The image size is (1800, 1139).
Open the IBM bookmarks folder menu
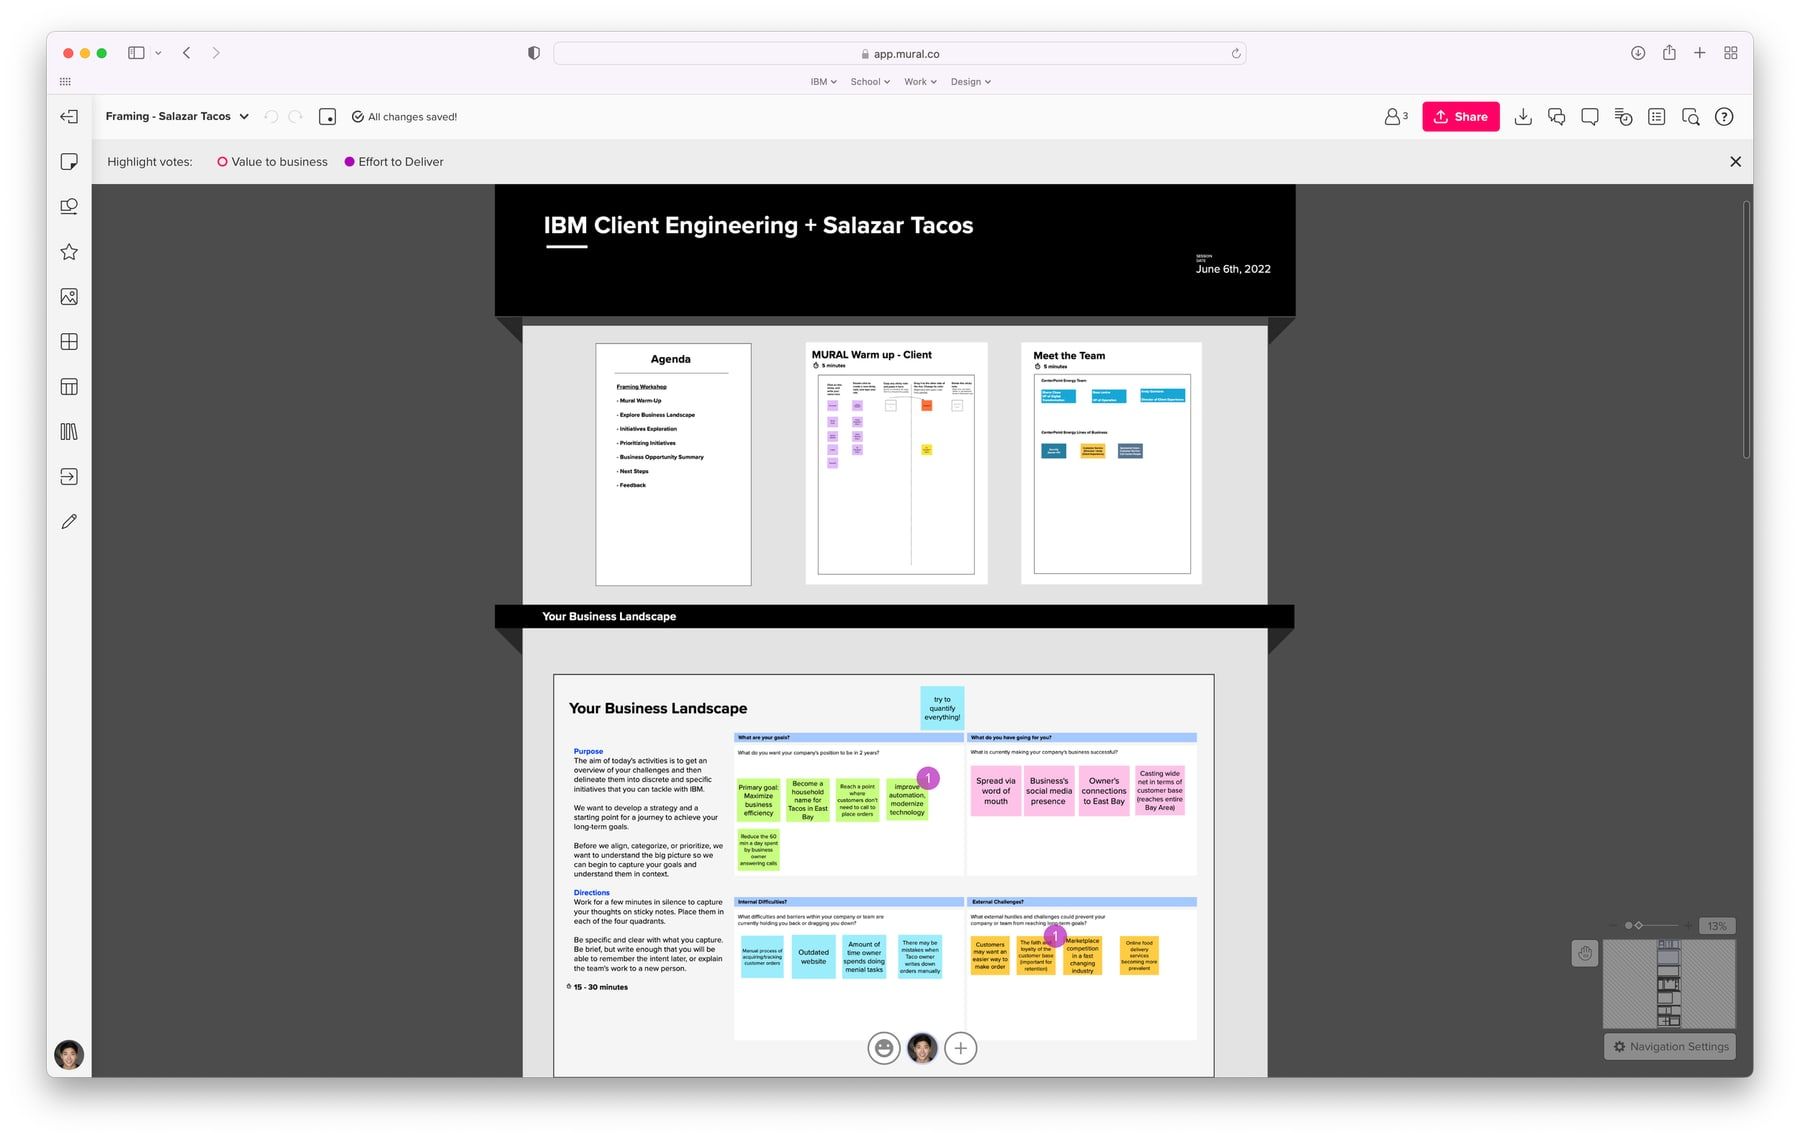click(x=823, y=82)
